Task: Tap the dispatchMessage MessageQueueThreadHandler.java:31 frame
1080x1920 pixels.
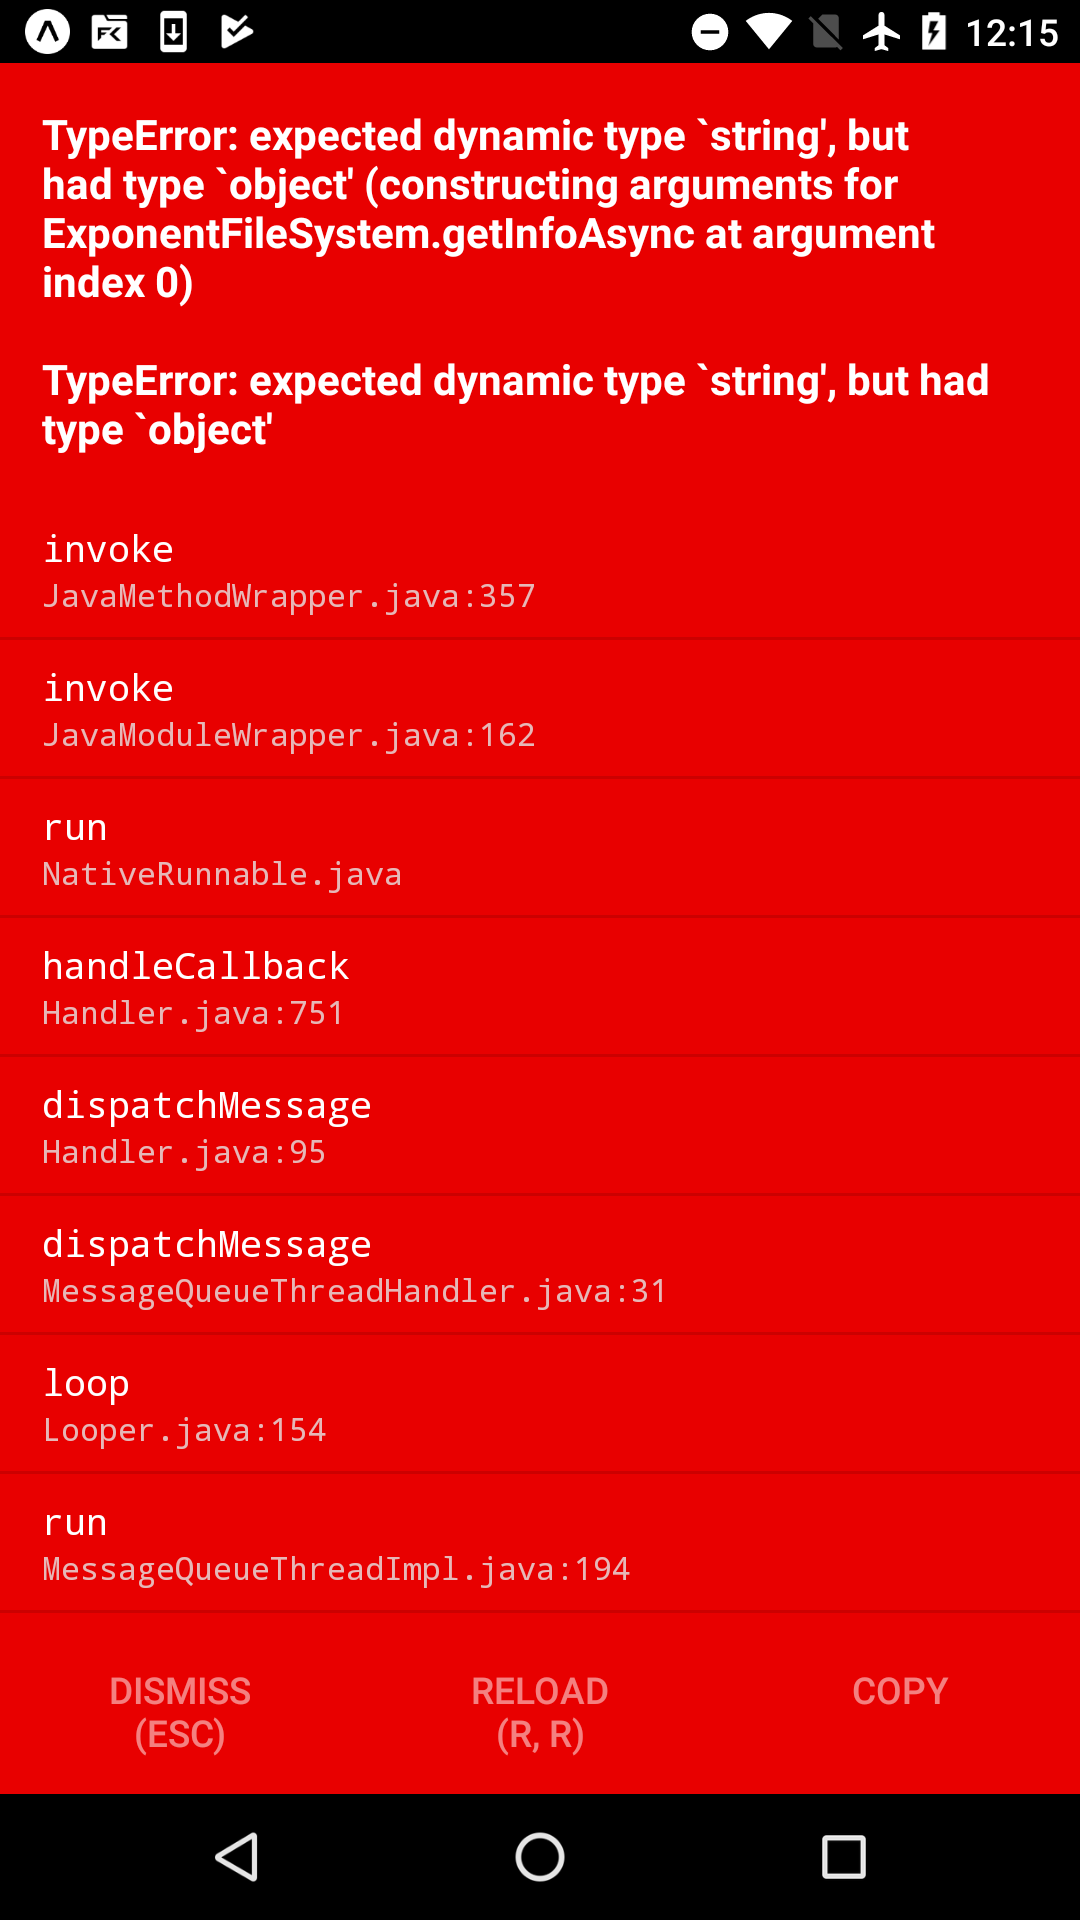Action: coord(540,1265)
